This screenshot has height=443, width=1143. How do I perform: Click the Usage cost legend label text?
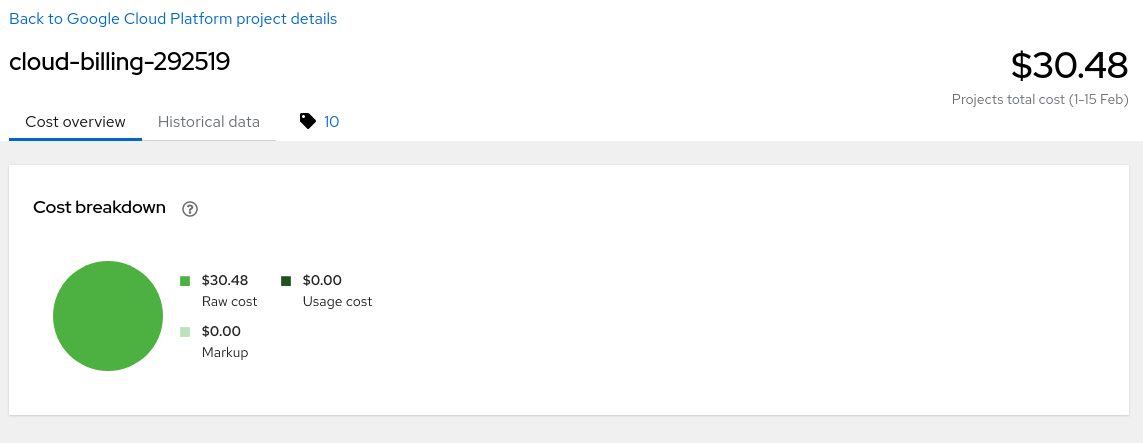tap(337, 301)
